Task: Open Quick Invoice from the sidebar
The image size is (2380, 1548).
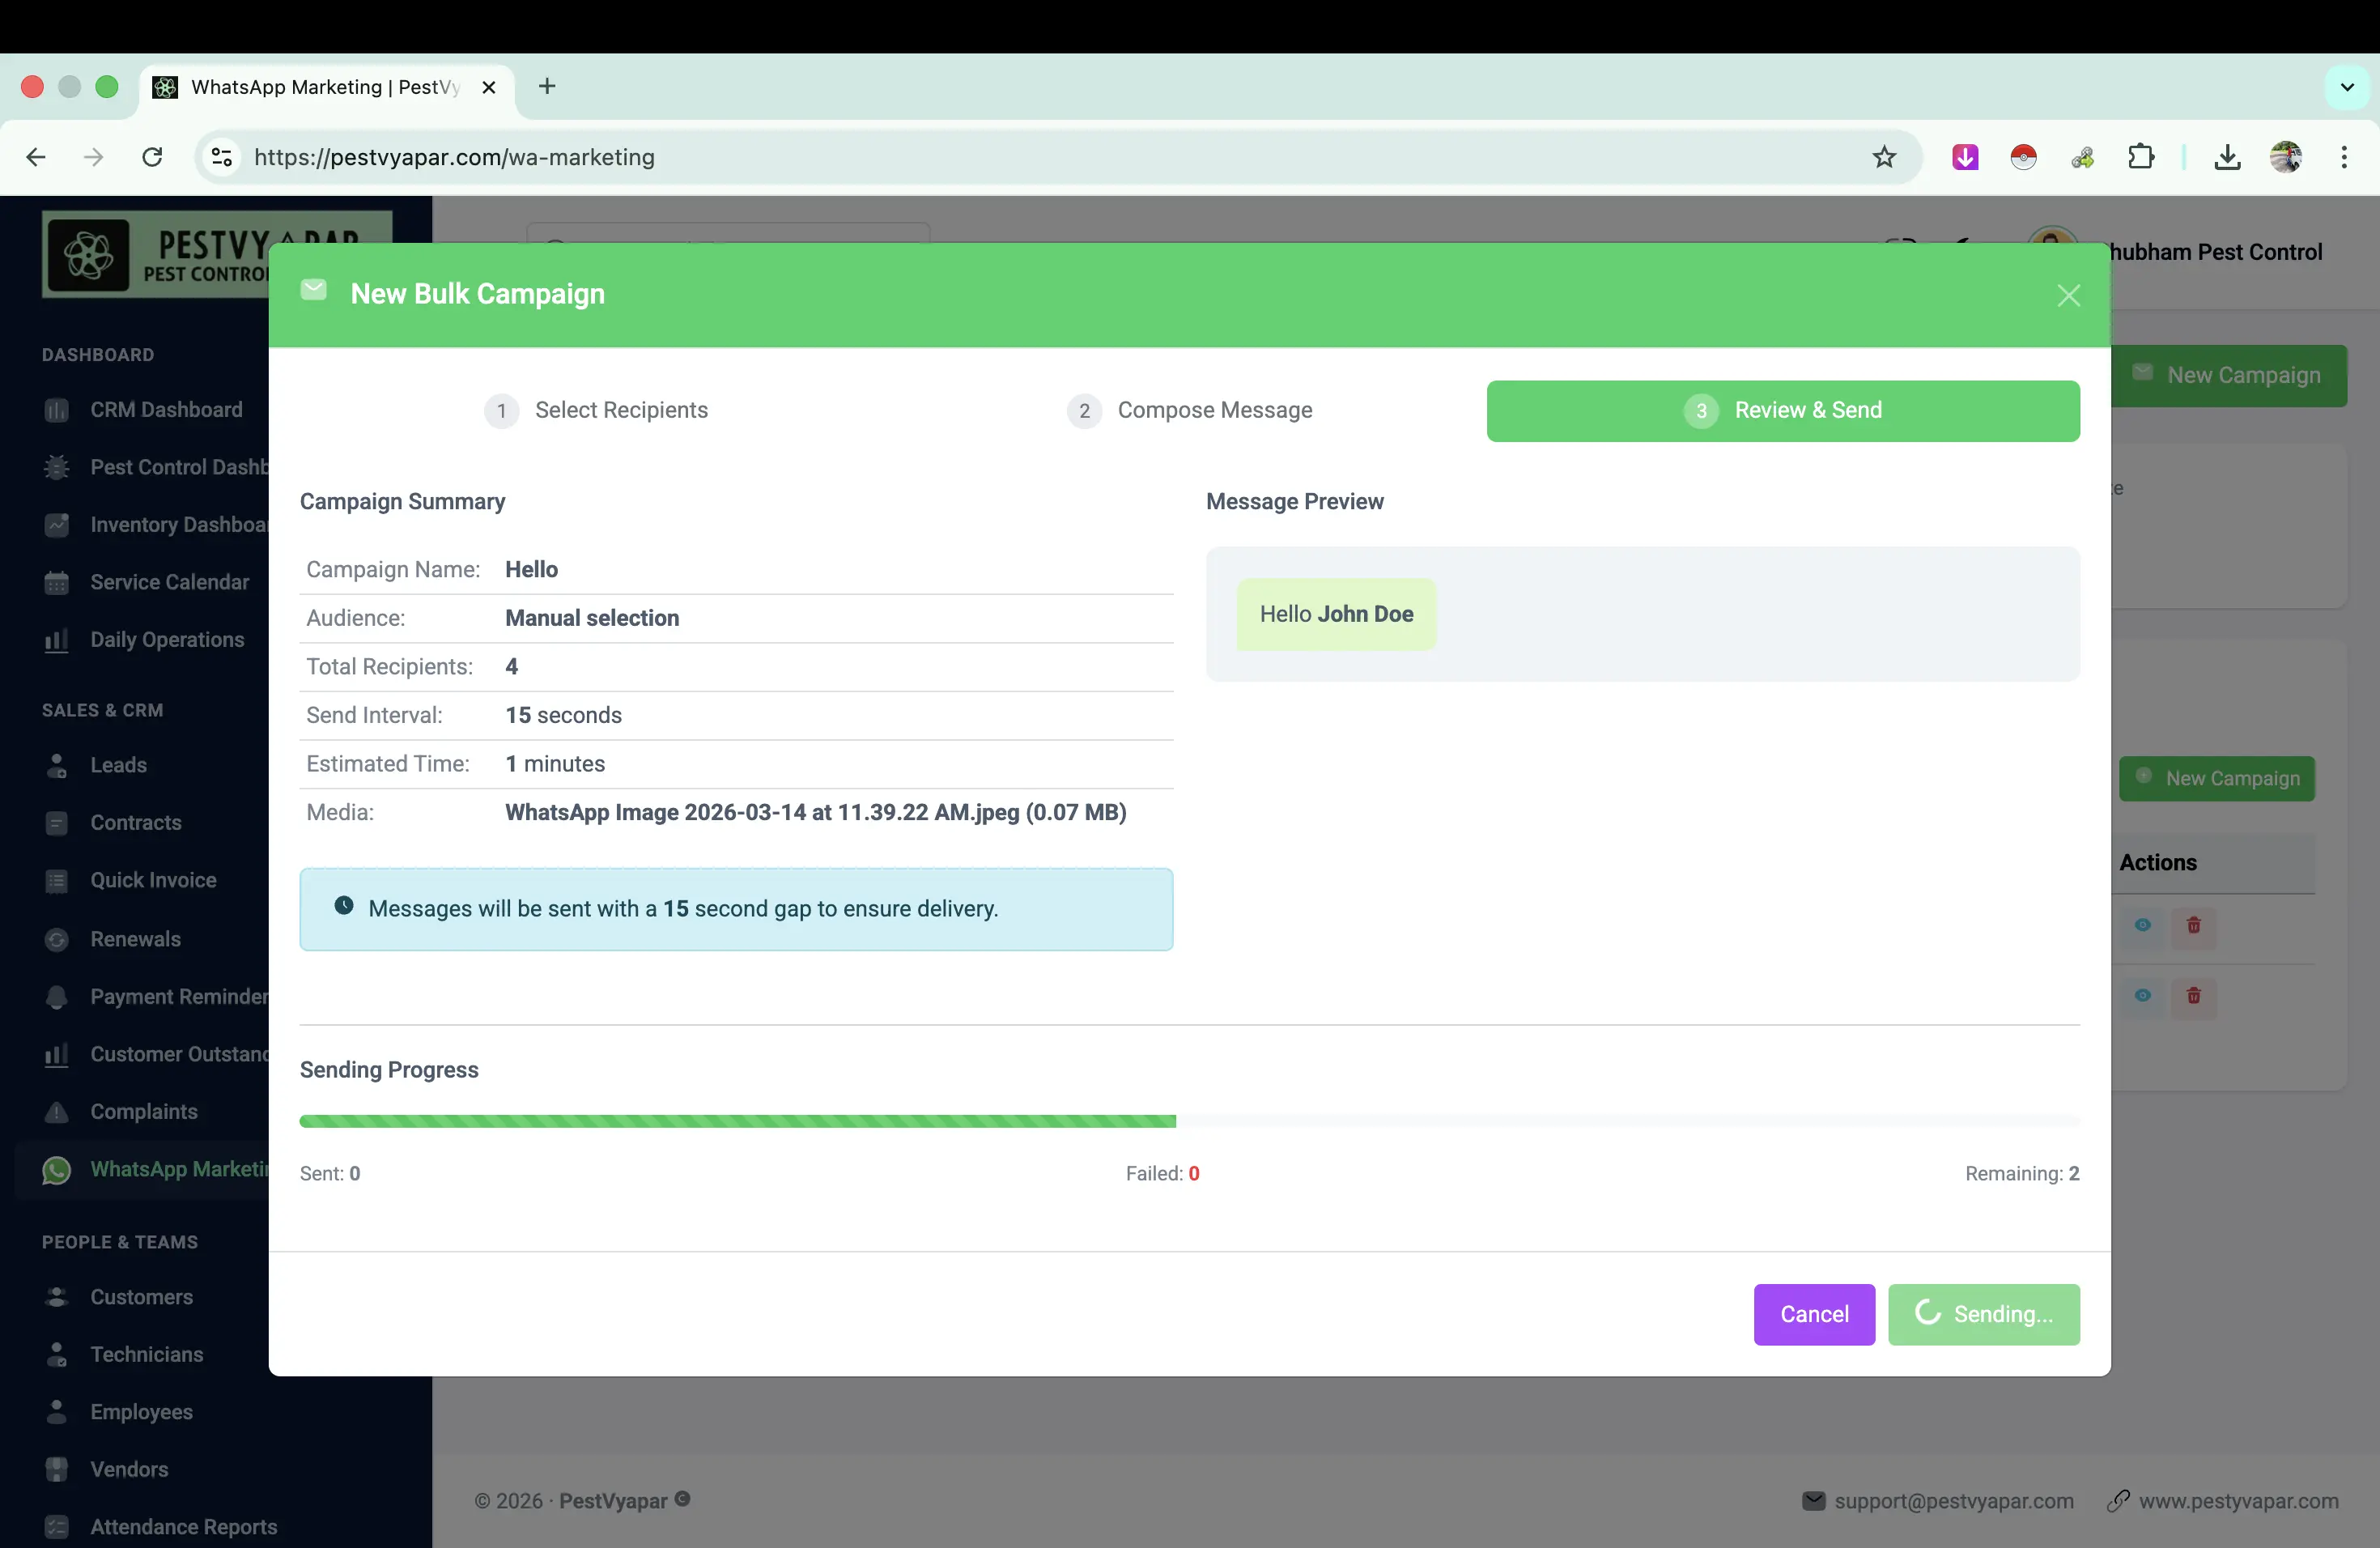Action: tap(153, 881)
